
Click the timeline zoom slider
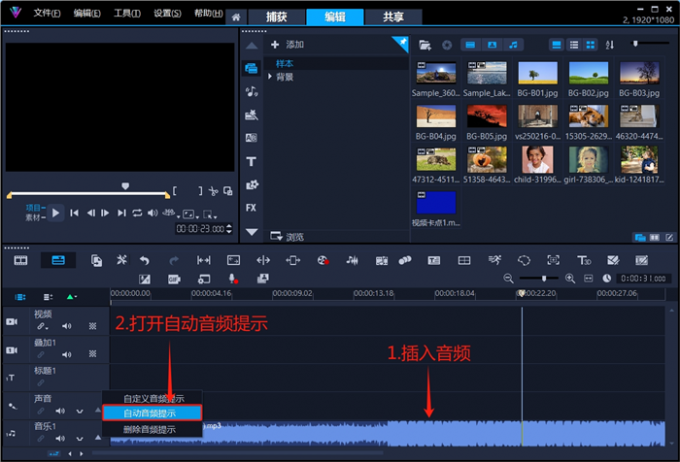click(x=545, y=278)
